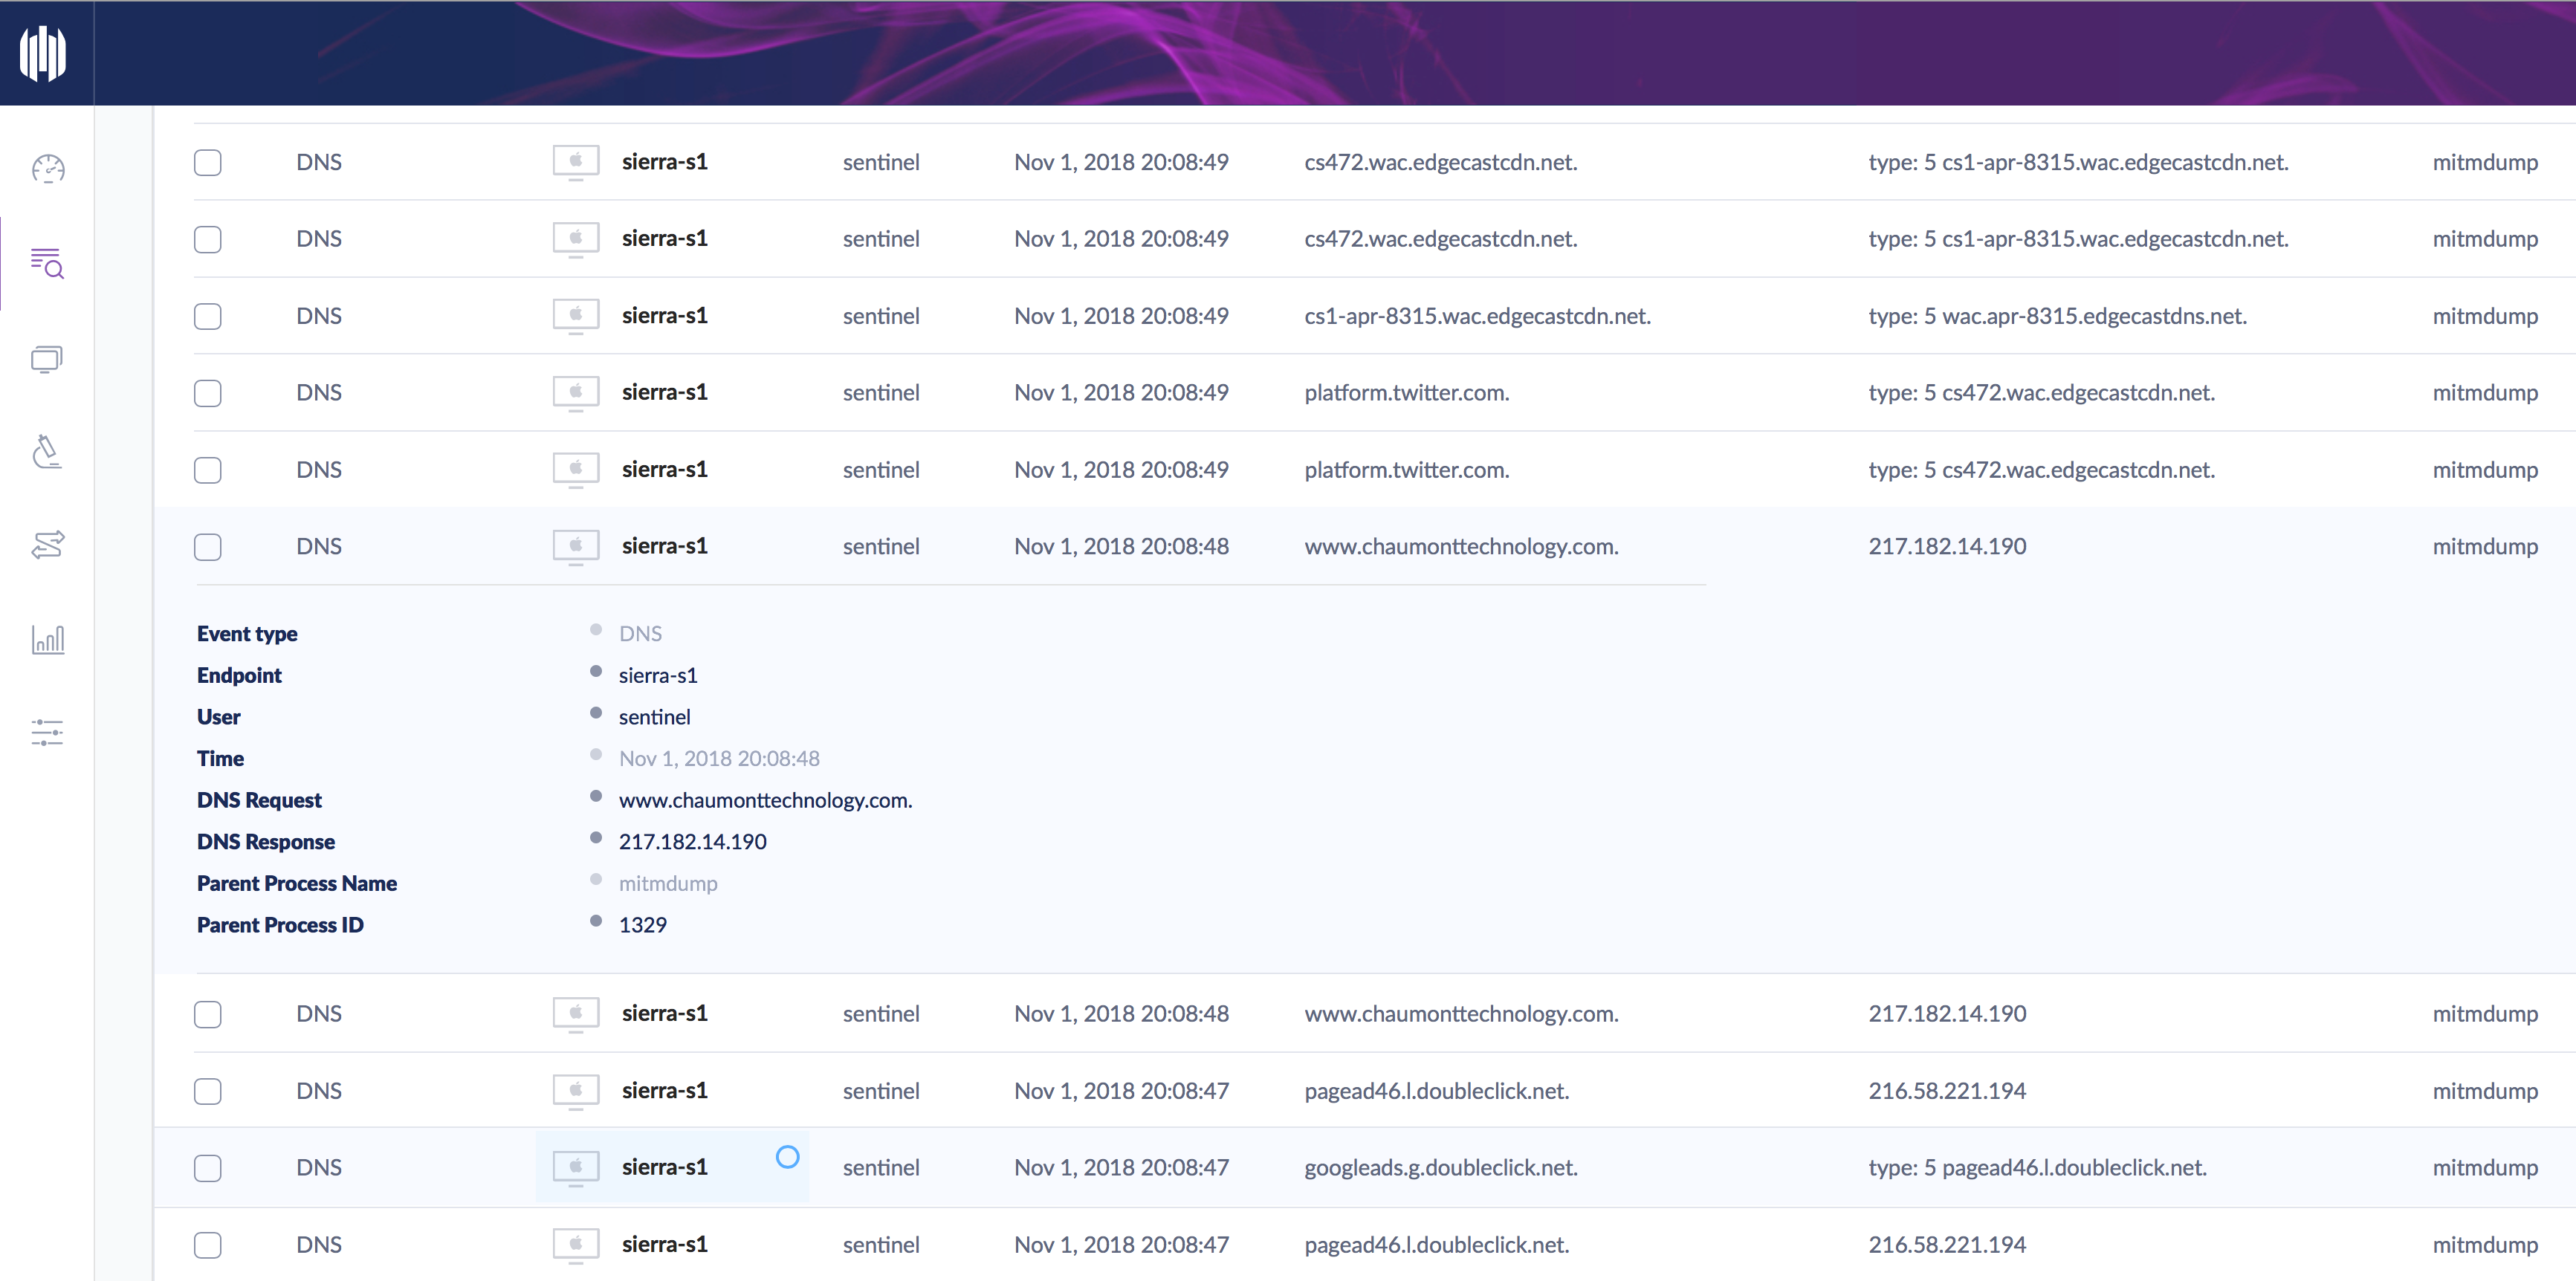Select checkbox of googleads.g.doubleclick.net row

click(x=208, y=1168)
